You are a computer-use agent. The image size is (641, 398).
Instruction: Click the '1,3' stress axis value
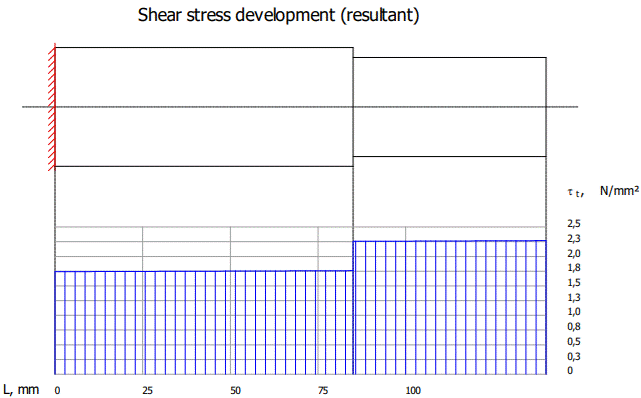tap(574, 297)
